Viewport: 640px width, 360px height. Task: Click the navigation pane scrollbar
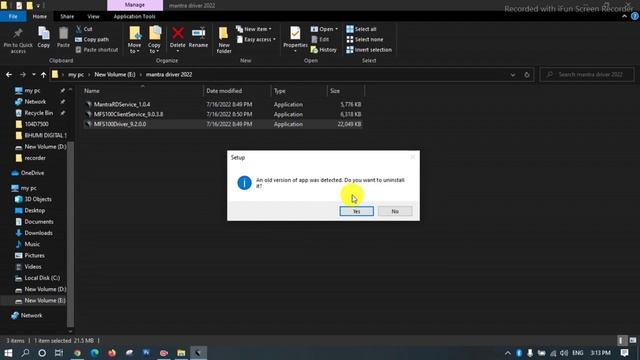[70, 233]
